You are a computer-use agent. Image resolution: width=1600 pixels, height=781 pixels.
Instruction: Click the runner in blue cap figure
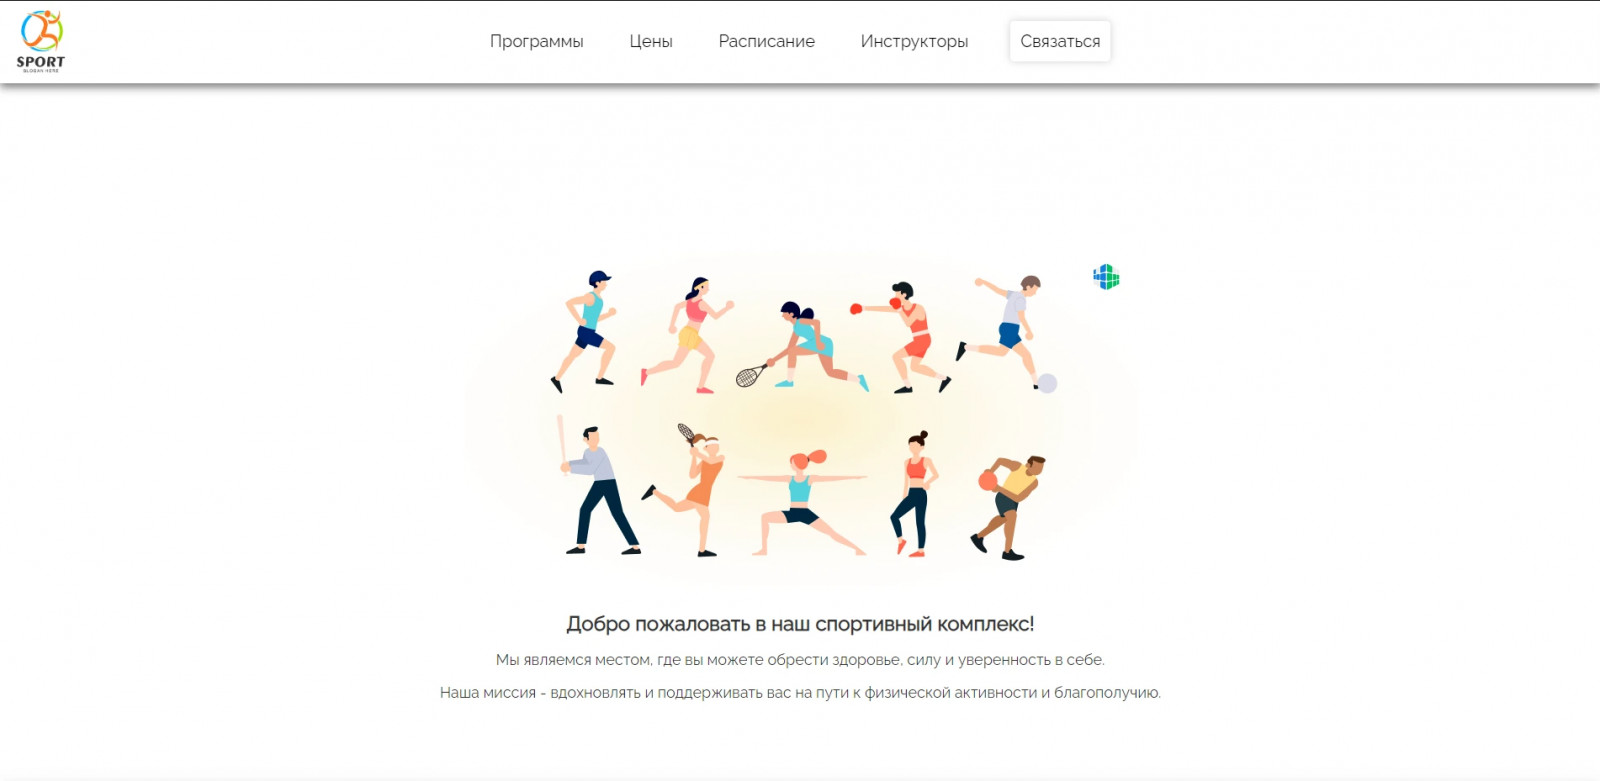[586, 330]
